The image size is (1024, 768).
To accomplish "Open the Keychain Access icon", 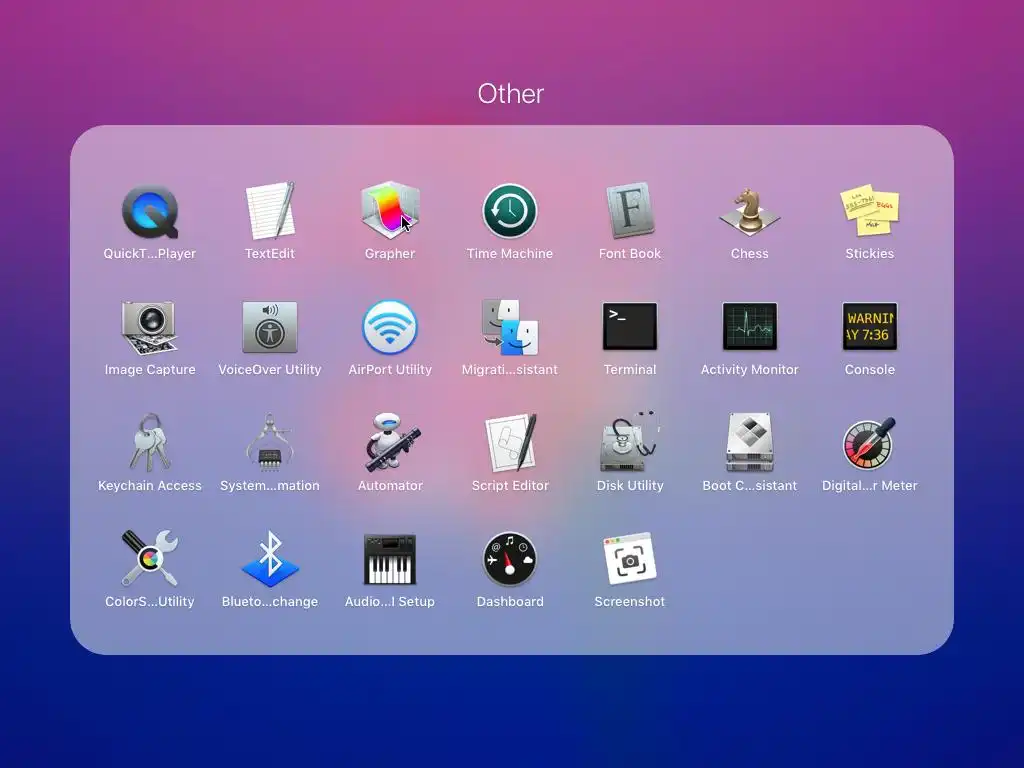I will click(150, 443).
